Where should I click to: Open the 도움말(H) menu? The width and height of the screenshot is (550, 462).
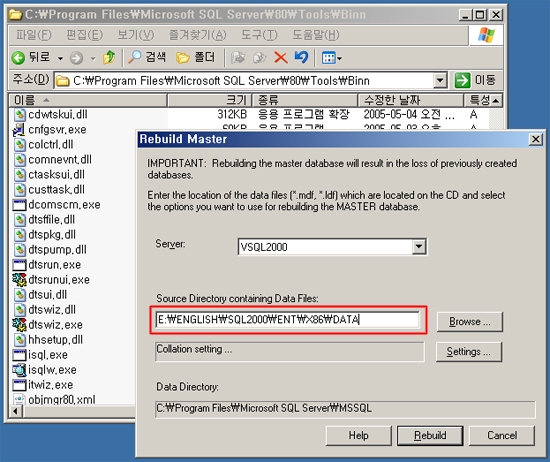tap(316, 35)
